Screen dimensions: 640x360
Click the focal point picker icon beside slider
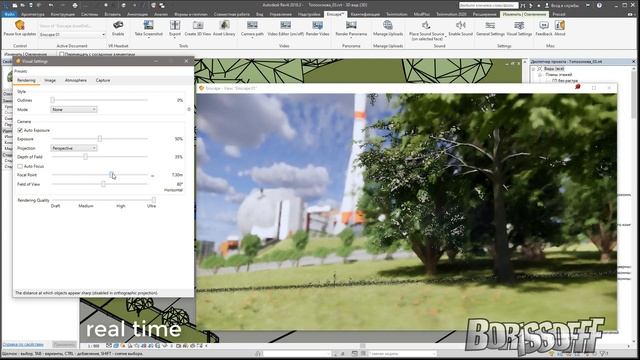(152, 176)
